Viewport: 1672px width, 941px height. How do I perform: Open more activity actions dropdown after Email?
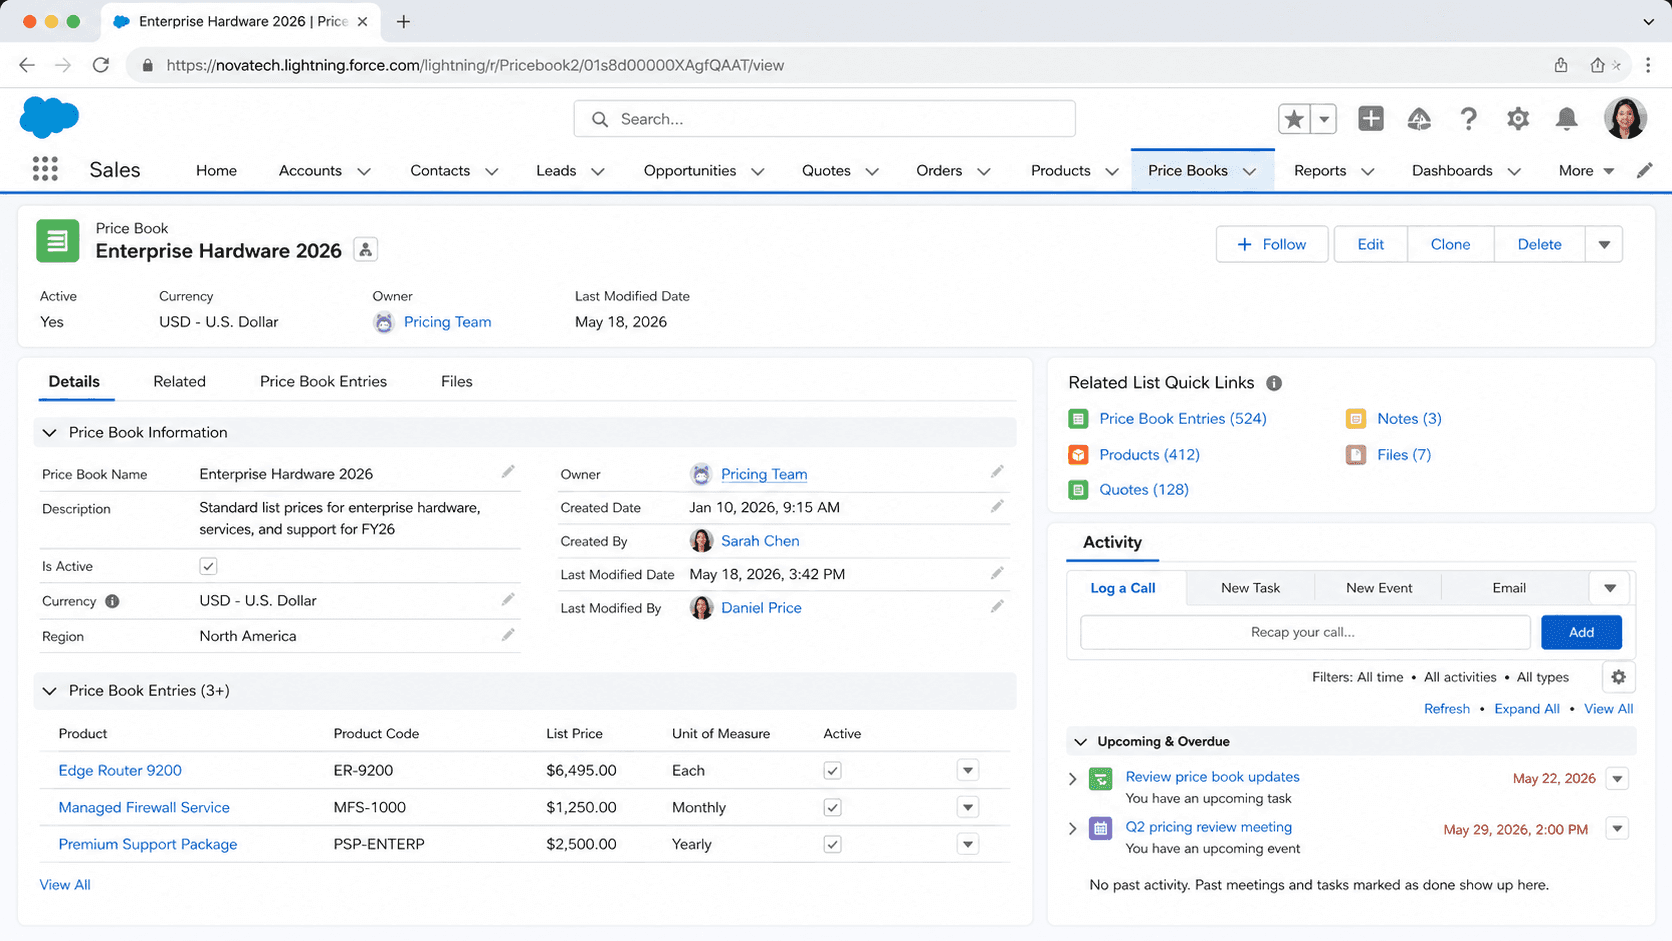[1610, 588]
